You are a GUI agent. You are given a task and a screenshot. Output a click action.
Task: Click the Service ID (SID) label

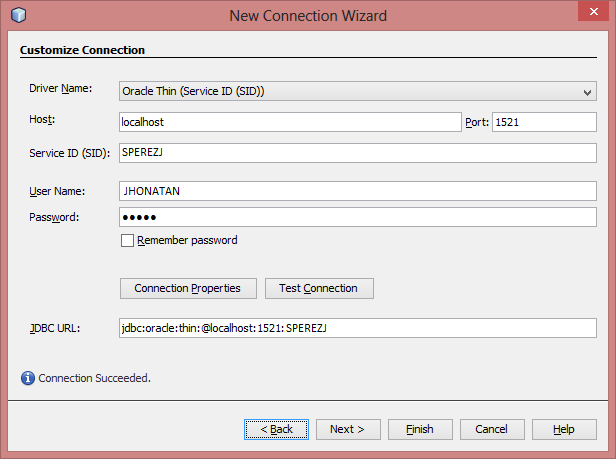click(x=70, y=153)
